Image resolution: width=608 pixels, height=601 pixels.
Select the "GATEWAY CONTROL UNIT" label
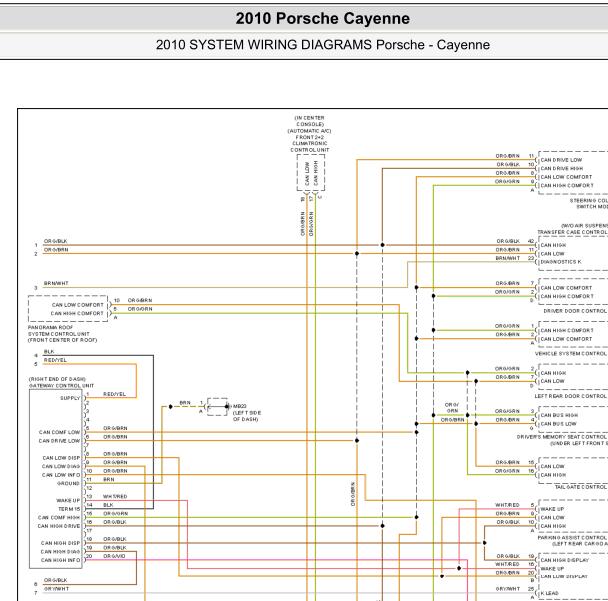(x=62, y=385)
